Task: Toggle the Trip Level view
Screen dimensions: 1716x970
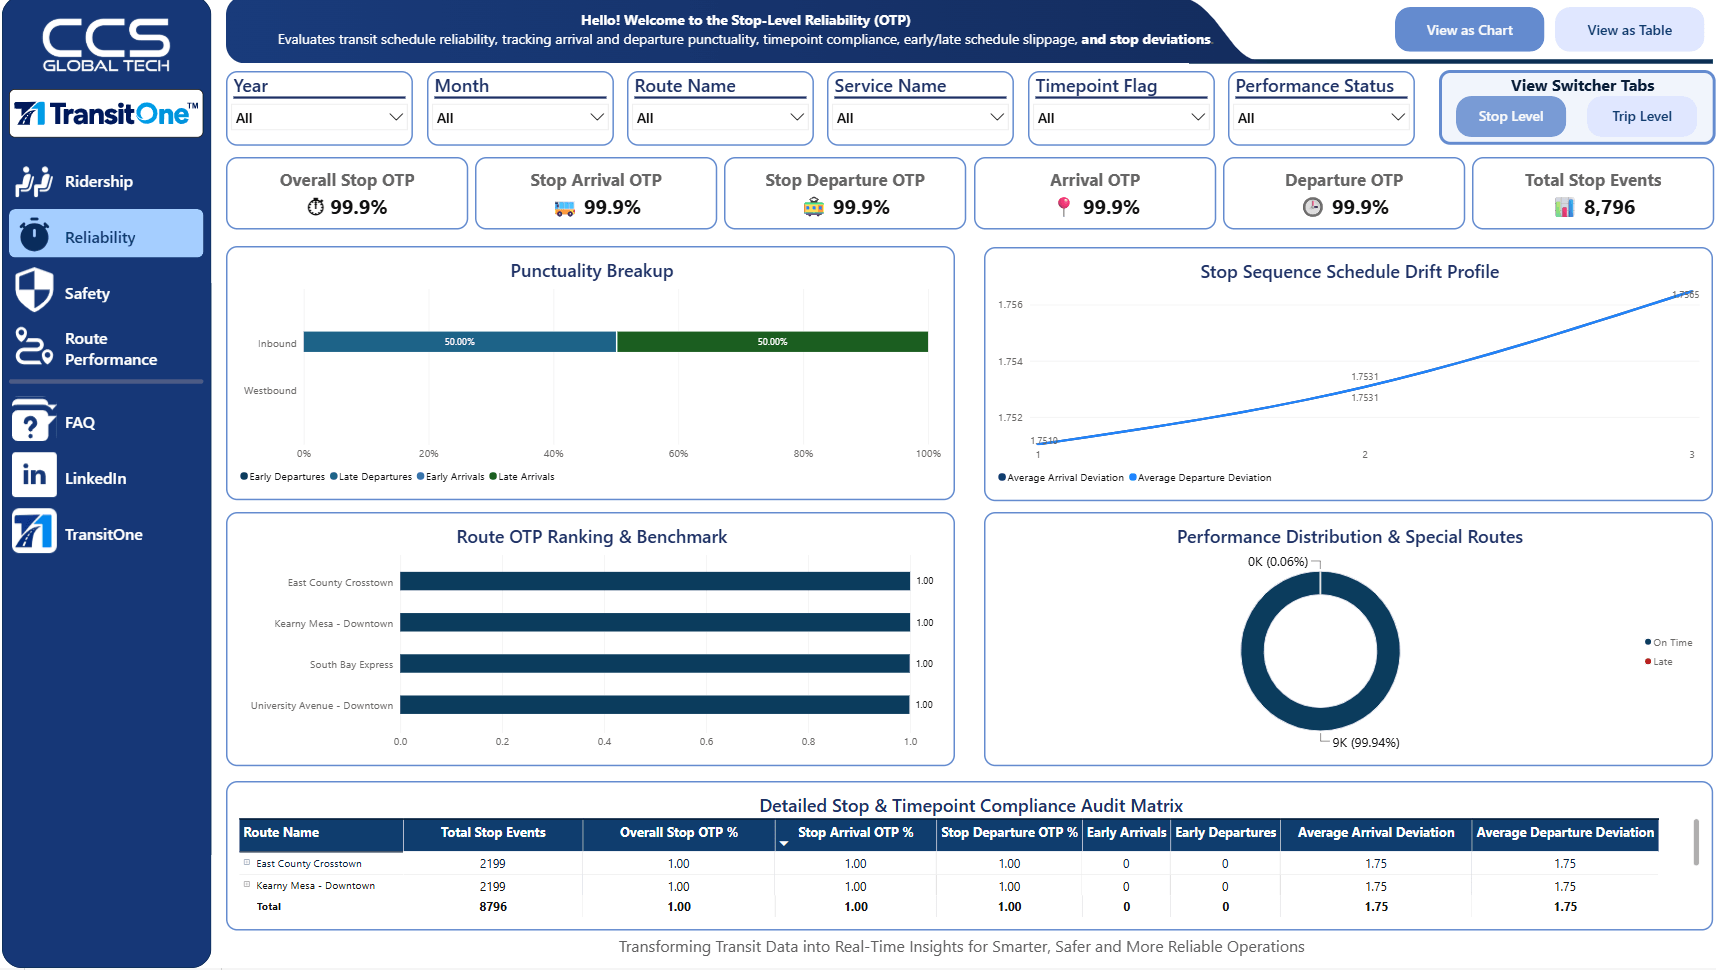Action: [x=1641, y=117]
